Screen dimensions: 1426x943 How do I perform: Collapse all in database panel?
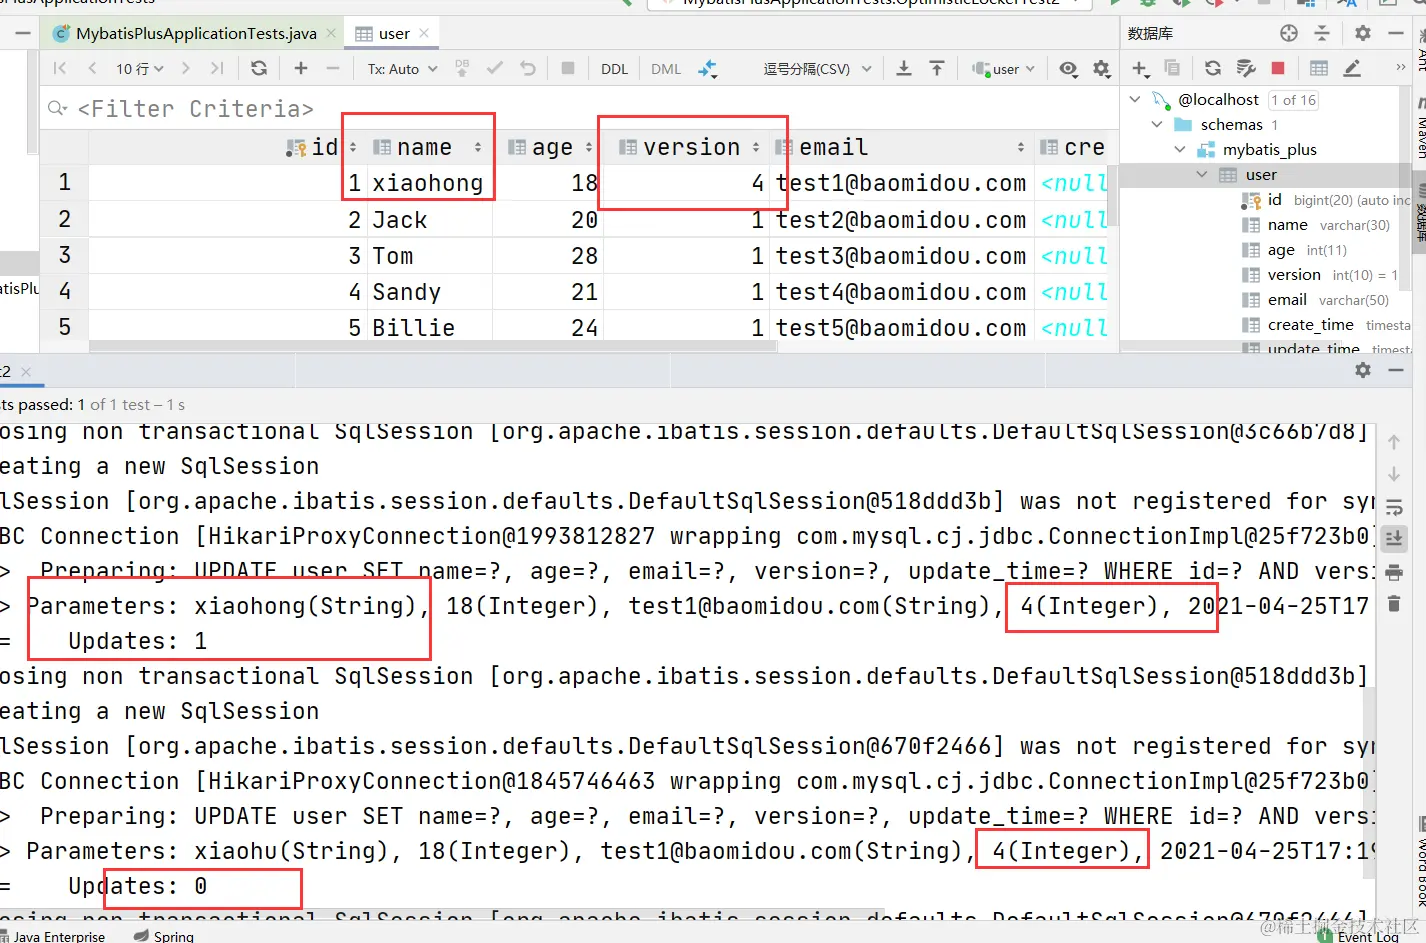(x=1322, y=33)
